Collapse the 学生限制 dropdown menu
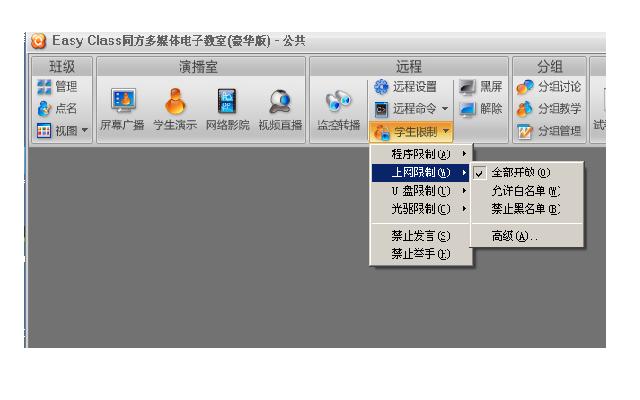Viewport: 640px width, 400px height. [x=412, y=131]
